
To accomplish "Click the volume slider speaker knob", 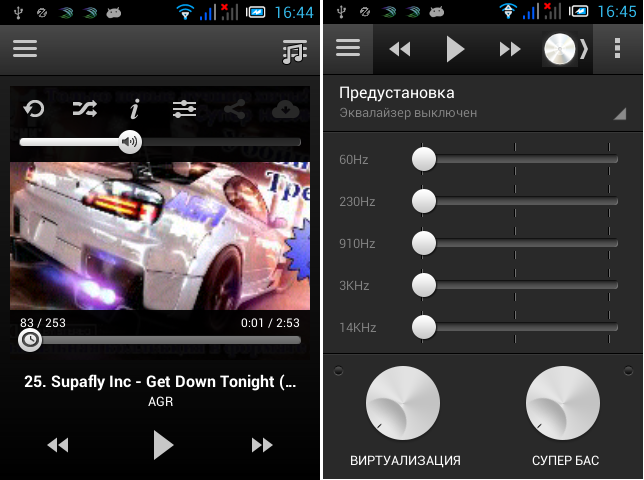I will [129, 142].
